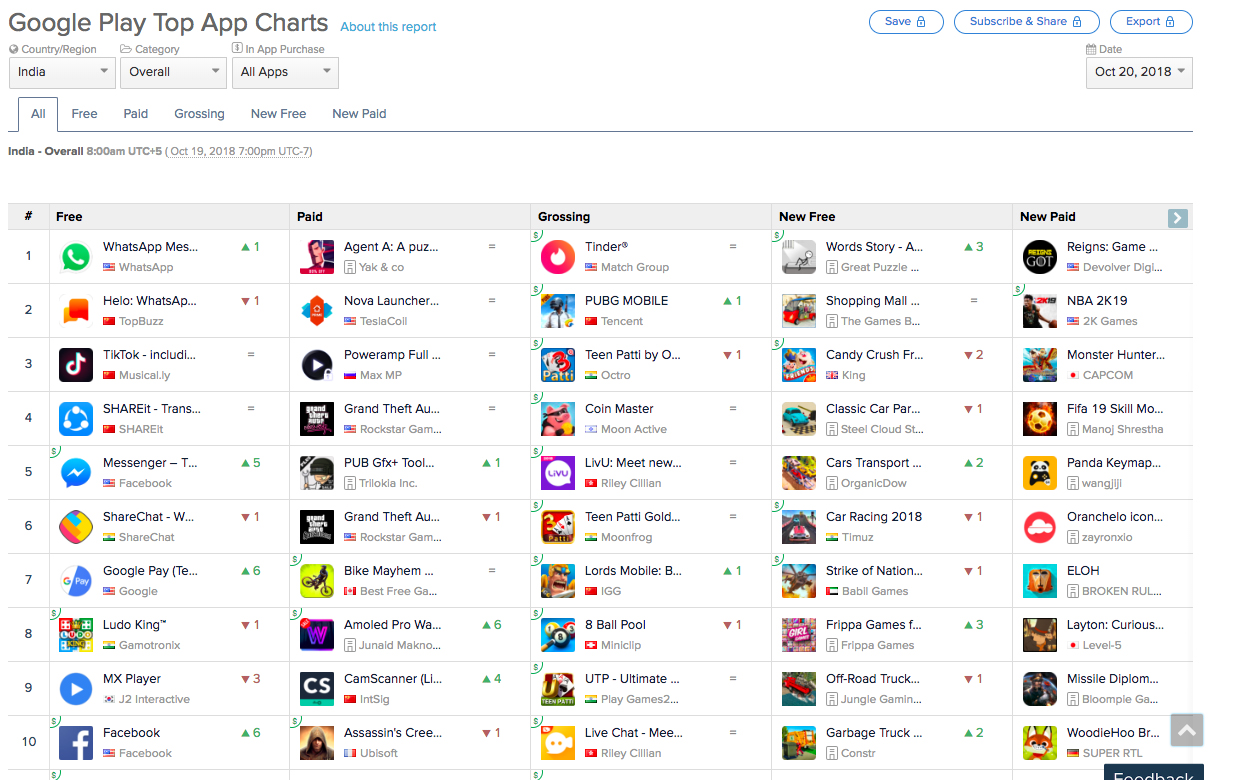Open the About this report link

[x=388, y=27]
